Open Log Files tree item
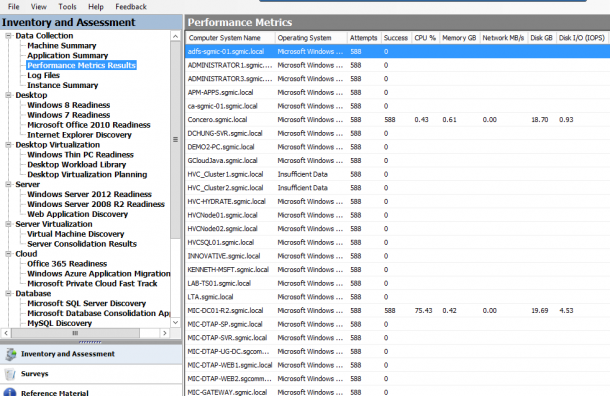610x396 pixels. (x=43, y=75)
